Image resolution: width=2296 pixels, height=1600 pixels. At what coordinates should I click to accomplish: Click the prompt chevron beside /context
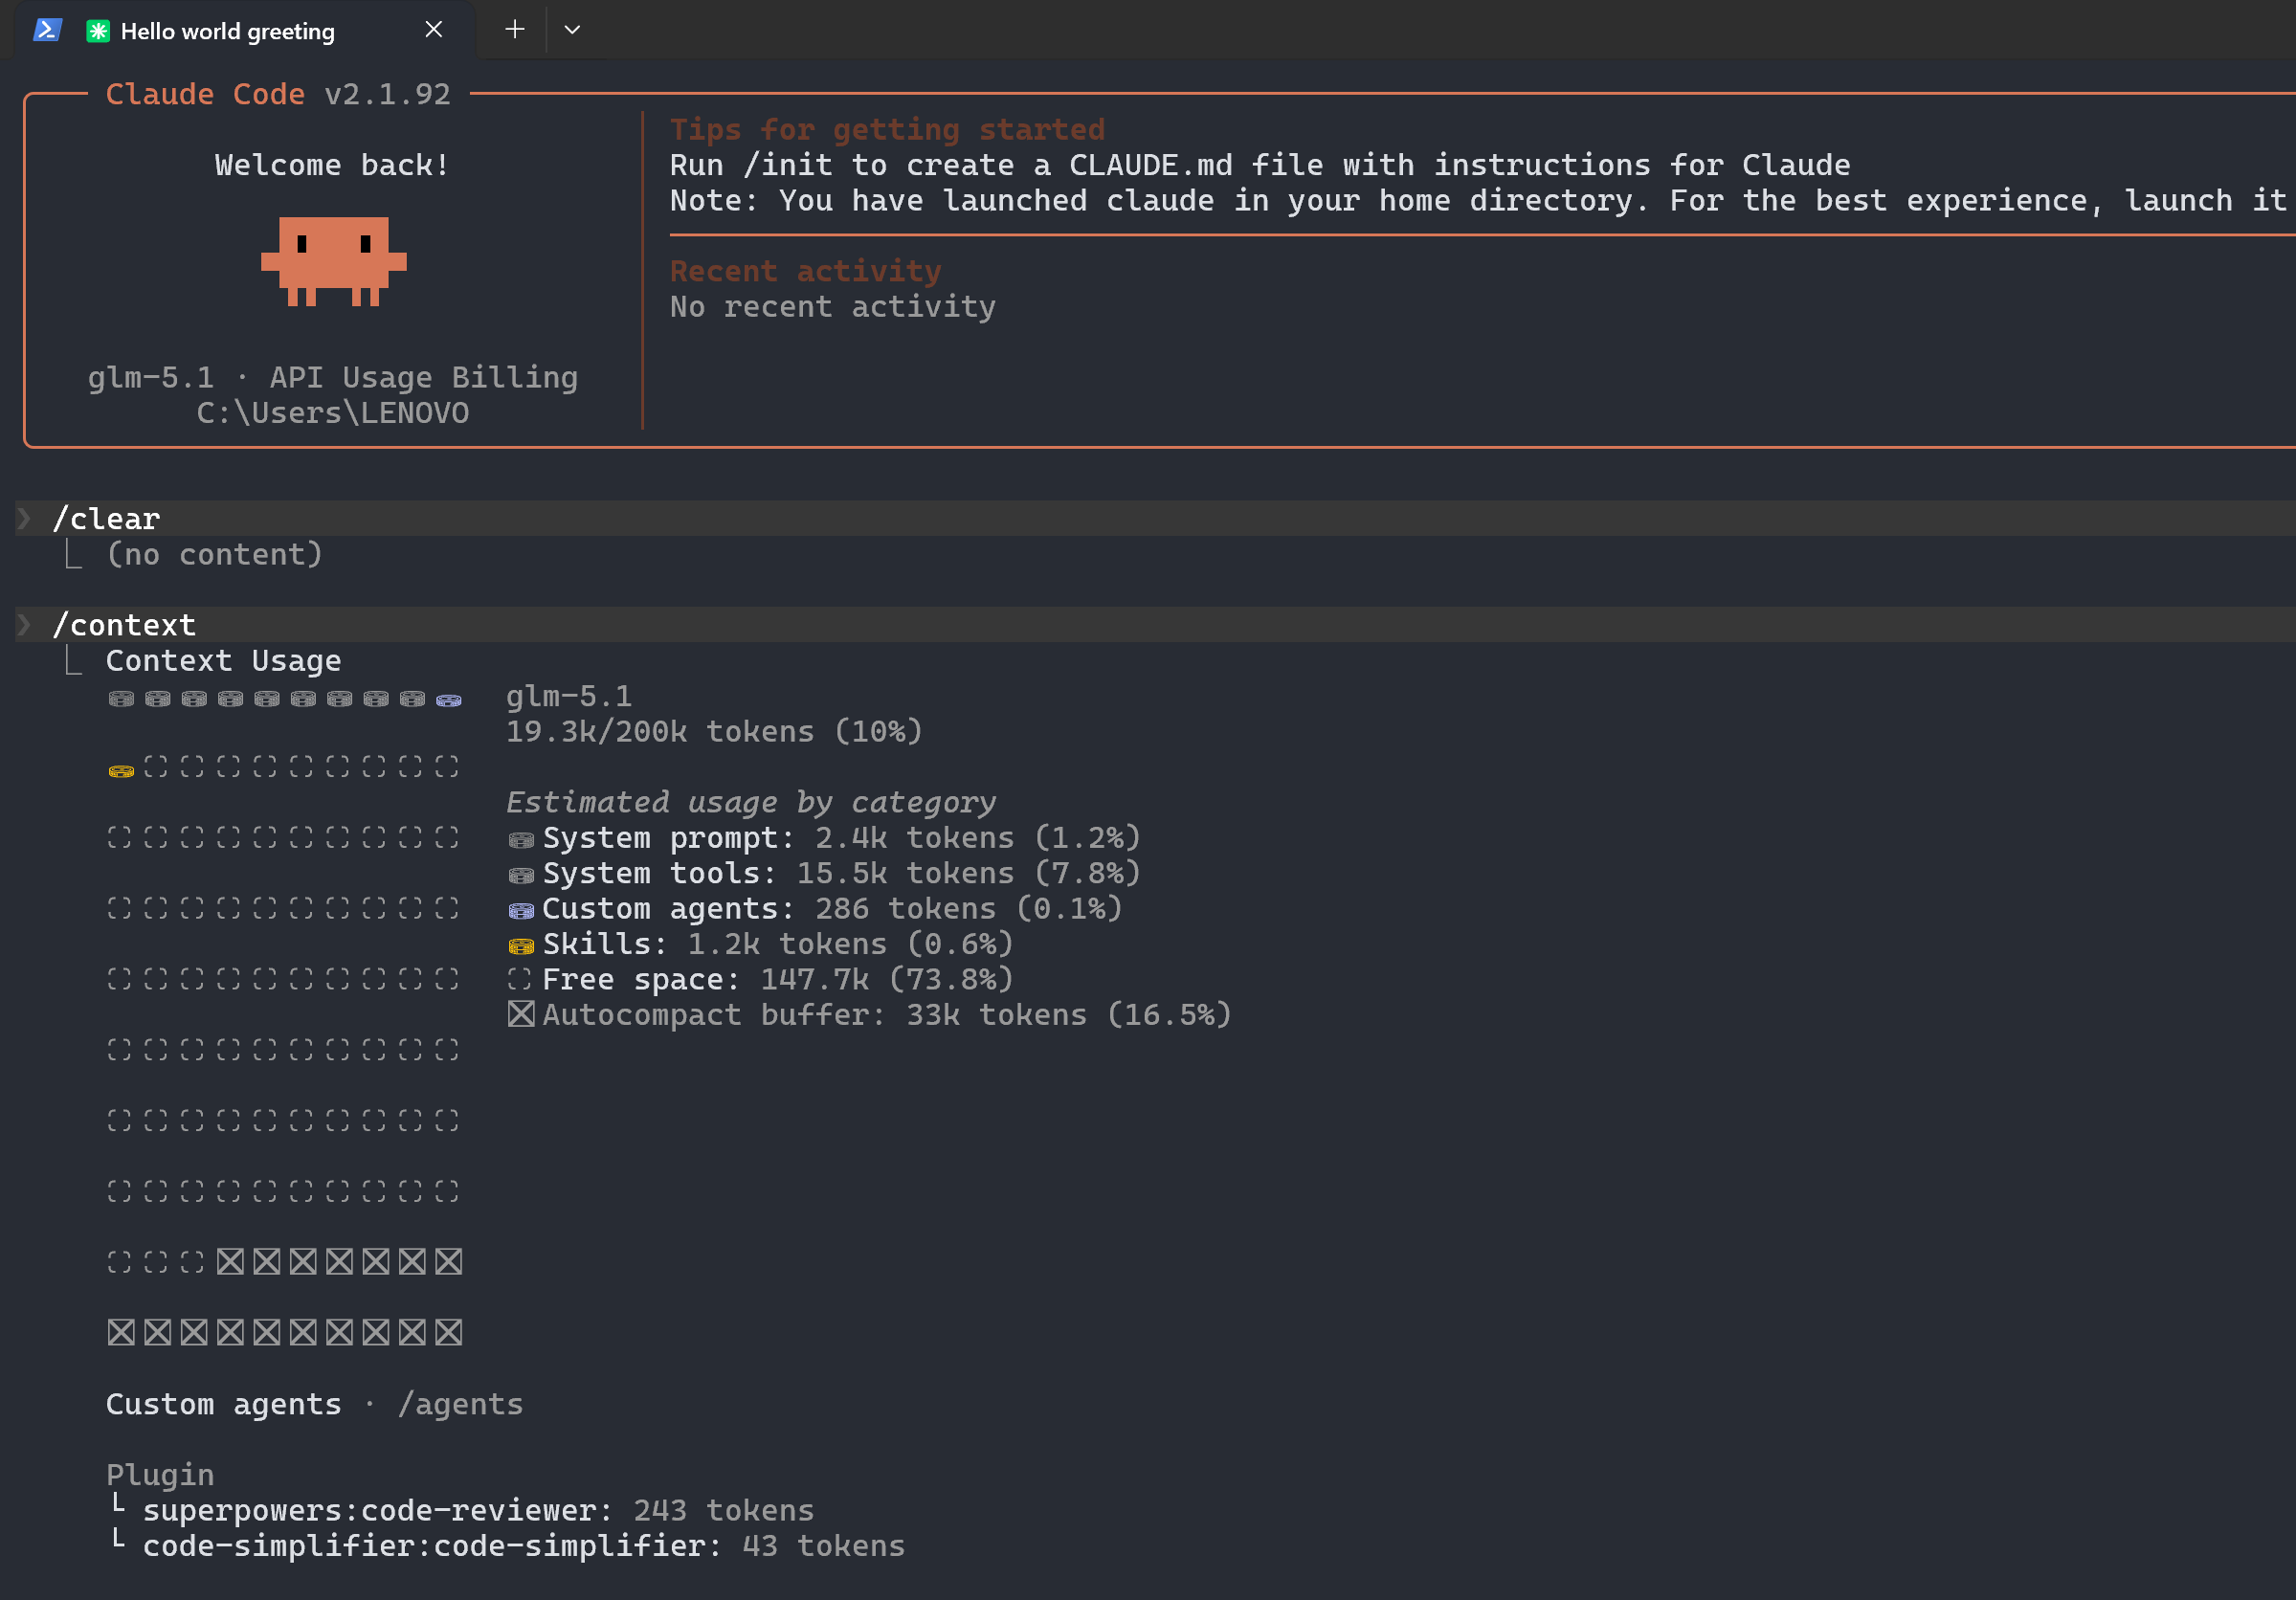pyautogui.click(x=24, y=625)
